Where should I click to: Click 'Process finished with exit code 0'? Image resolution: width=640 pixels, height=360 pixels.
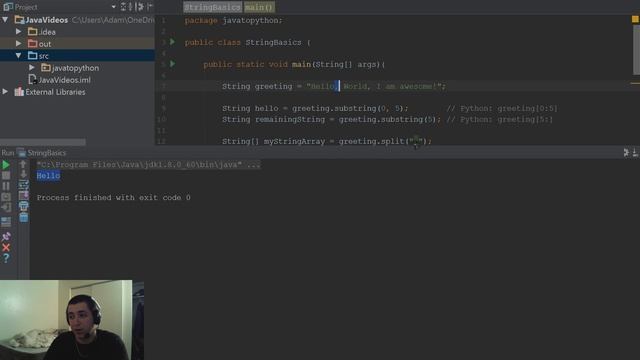pos(113,198)
